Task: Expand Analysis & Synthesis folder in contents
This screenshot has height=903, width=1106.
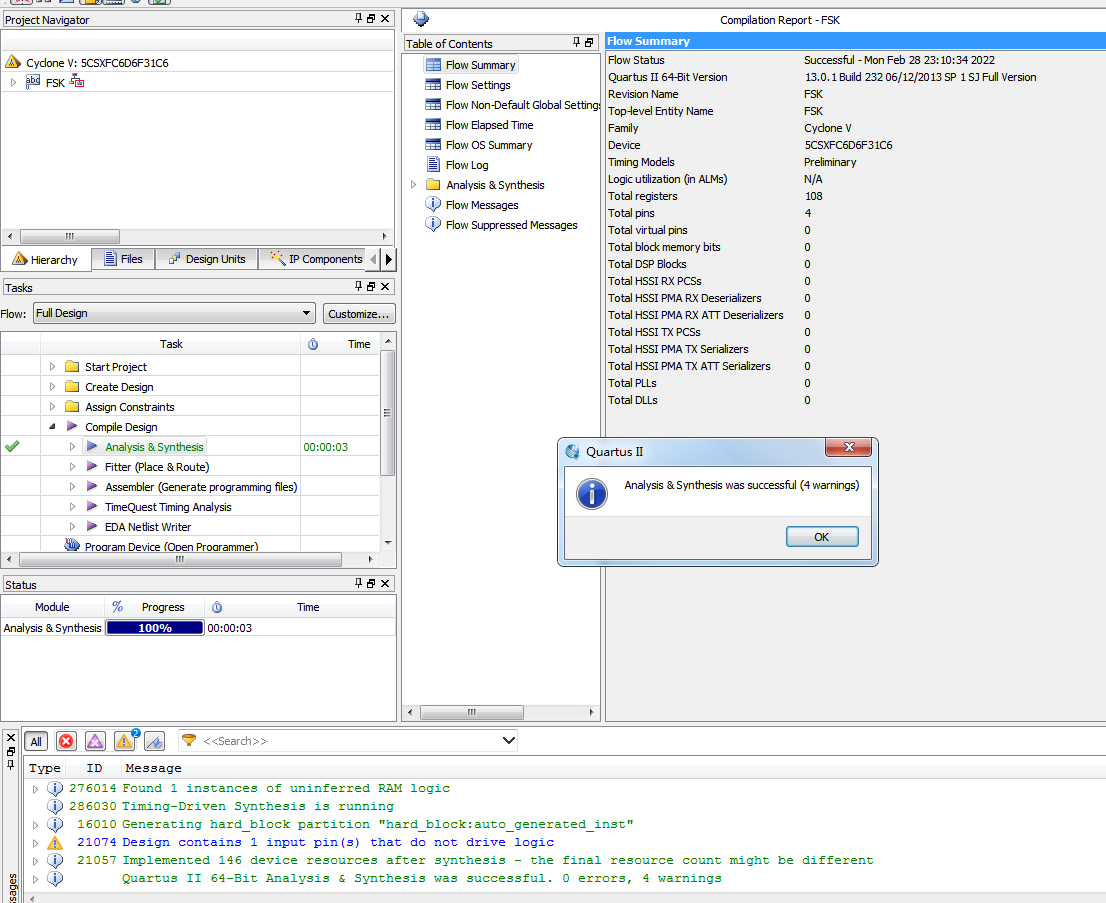Action: [x=414, y=185]
